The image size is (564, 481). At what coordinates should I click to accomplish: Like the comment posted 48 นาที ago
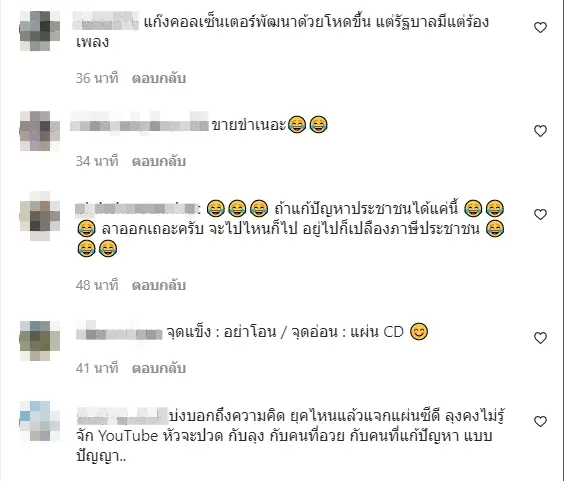click(x=540, y=214)
